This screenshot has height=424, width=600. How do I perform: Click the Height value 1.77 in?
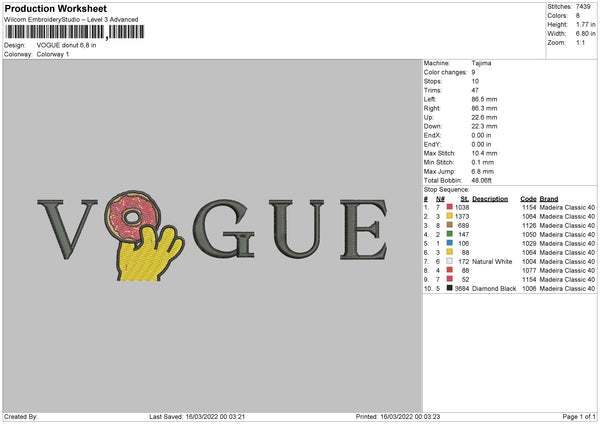tap(585, 24)
